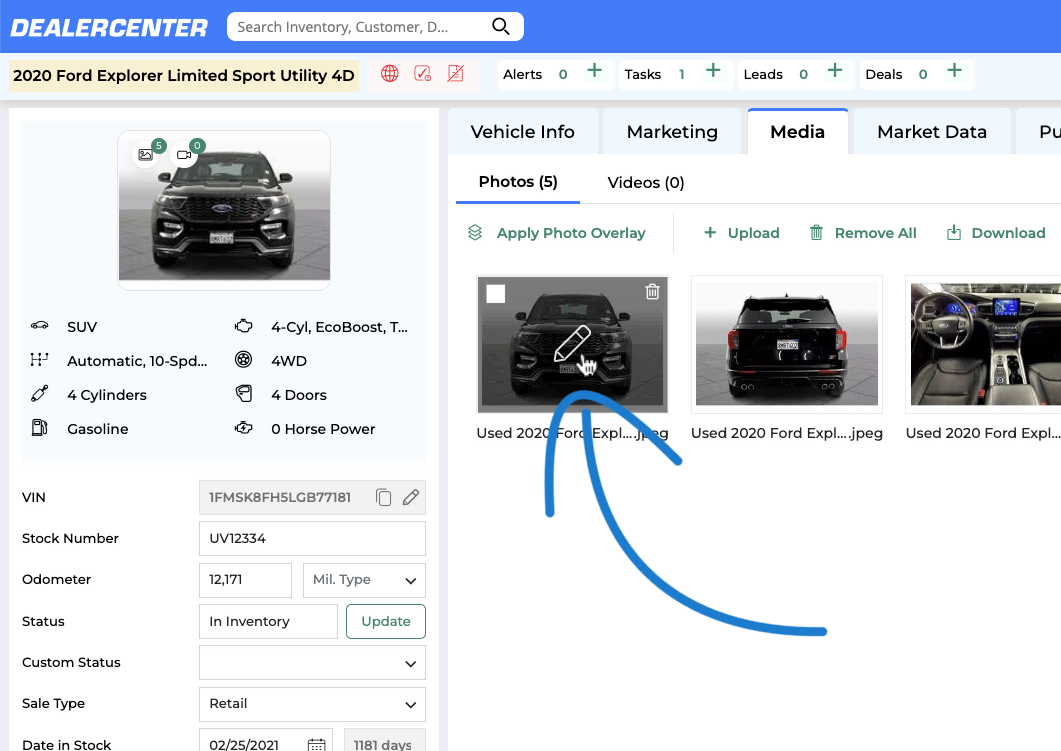The height and width of the screenshot is (751, 1061).
Task: Delete first photo using trash icon
Action: [652, 292]
